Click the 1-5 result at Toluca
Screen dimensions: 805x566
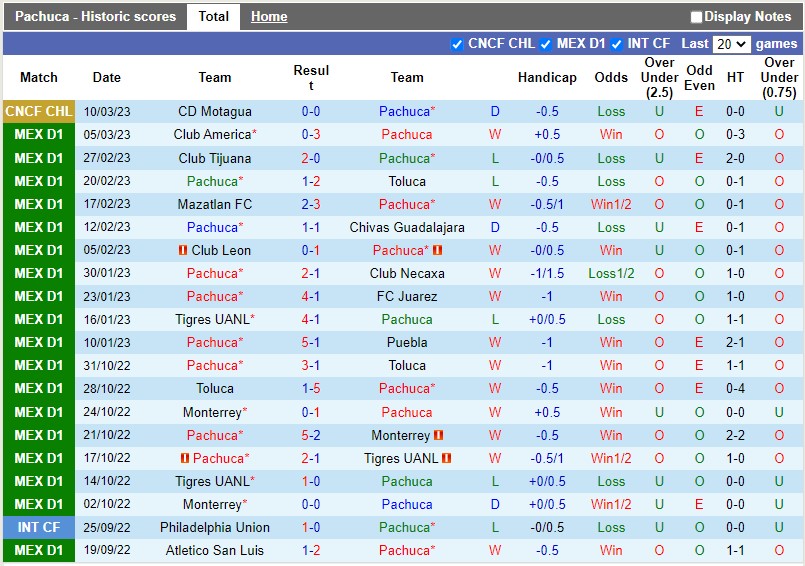(x=311, y=389)
